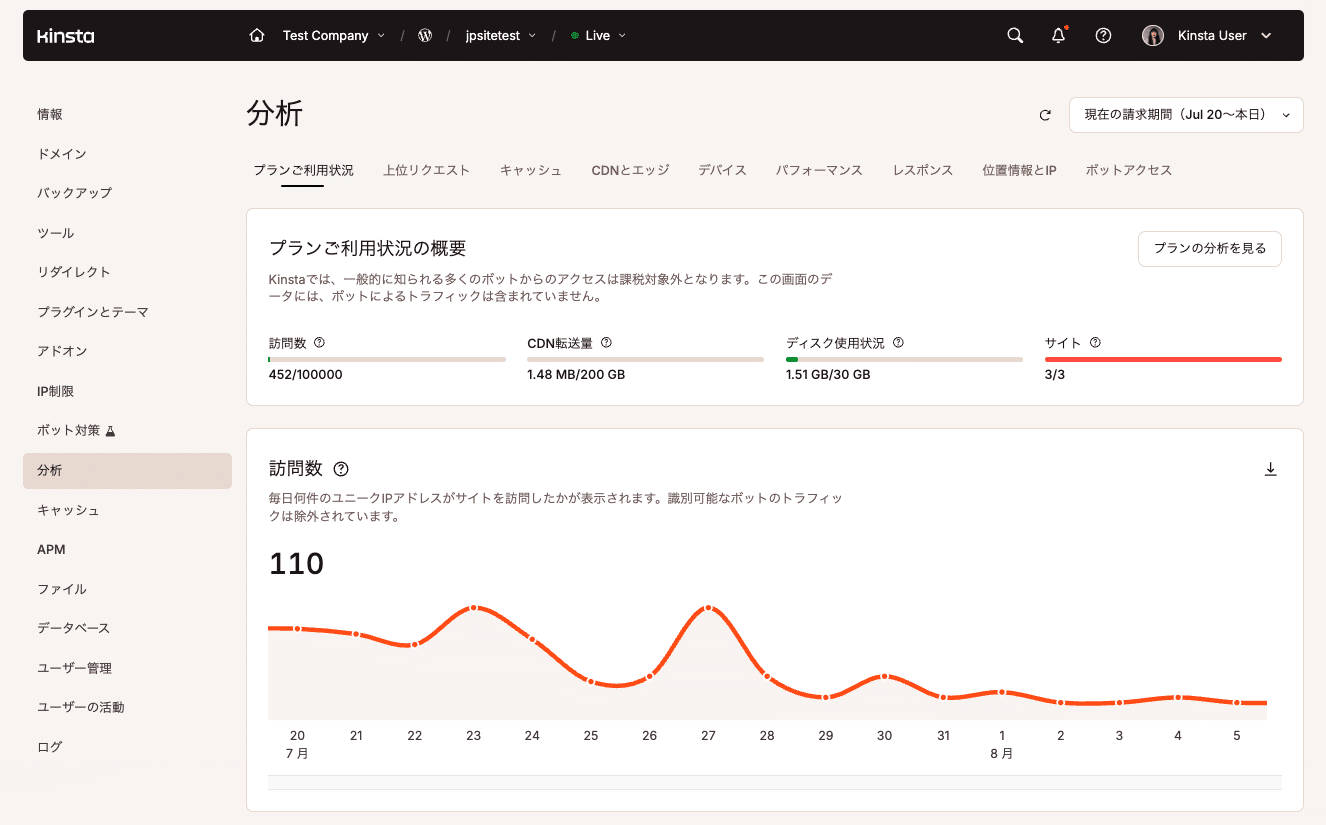1326x825 pixels.
Task: Click 1.48 MB/200 GB value
Action: 576,375
